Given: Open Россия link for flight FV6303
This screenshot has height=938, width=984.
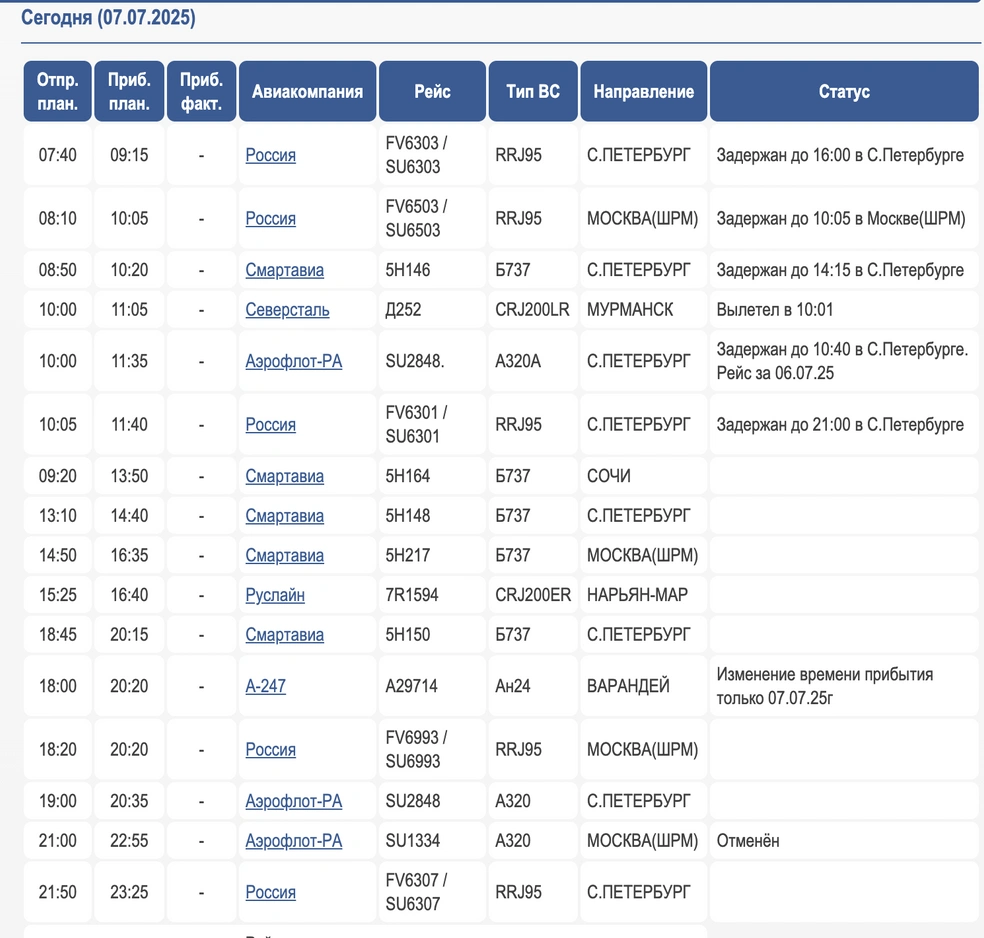Looking at the screenshot, I should pos(270,155).
